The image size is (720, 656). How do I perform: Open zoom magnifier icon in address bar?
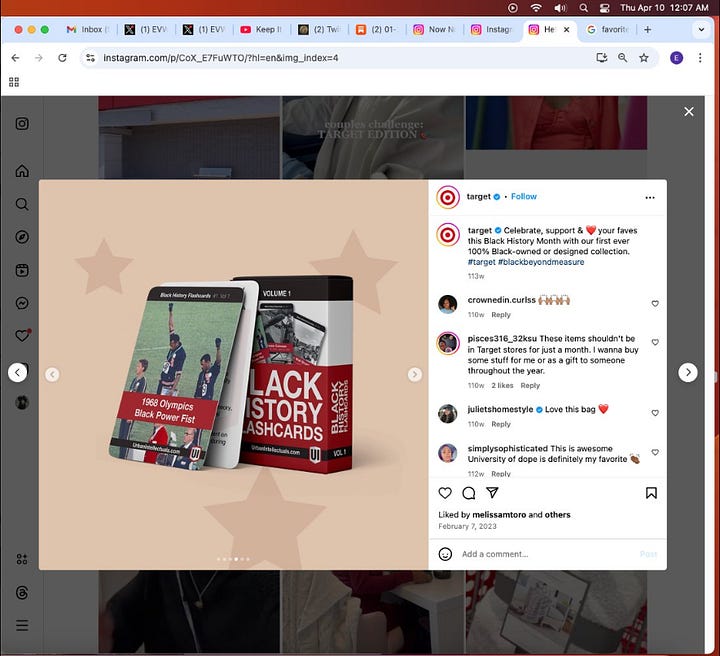tap(622, 57)
